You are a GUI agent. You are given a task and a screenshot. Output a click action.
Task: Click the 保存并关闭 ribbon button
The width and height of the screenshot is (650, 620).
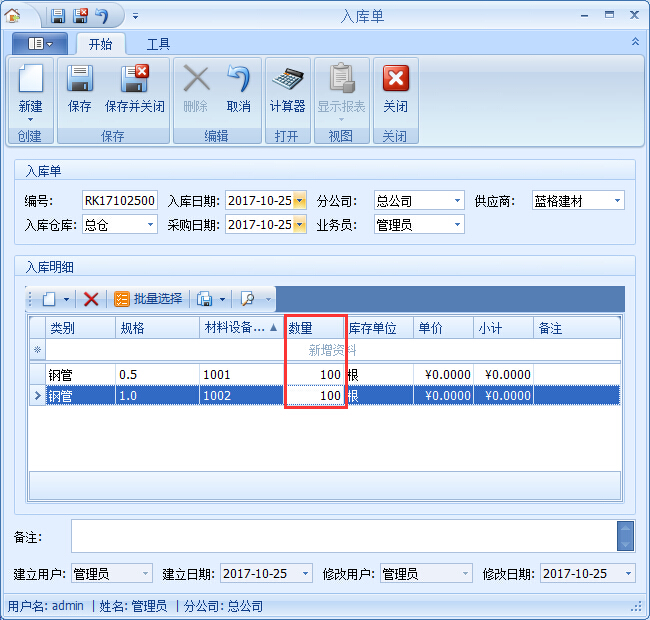[135, 89]
